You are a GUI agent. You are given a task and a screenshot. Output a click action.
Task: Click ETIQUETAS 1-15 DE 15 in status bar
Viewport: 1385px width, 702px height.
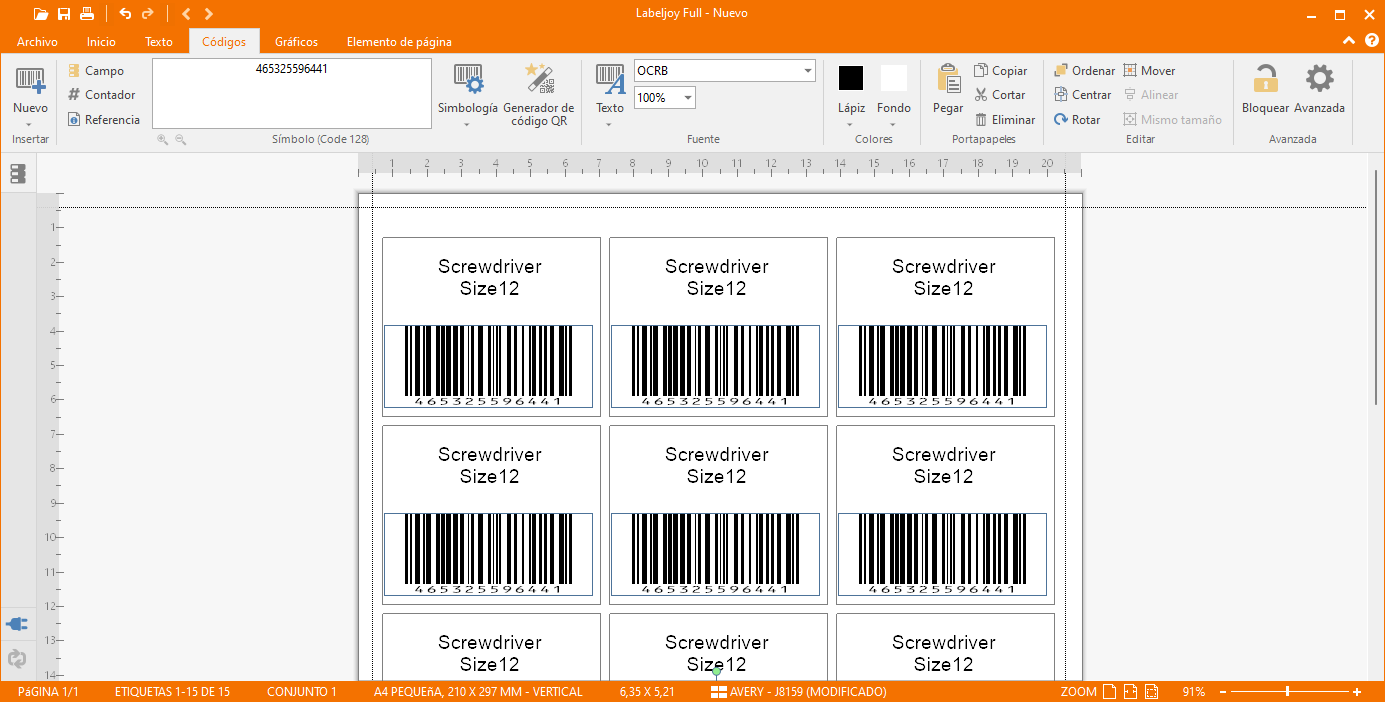(x=172, y=692)
